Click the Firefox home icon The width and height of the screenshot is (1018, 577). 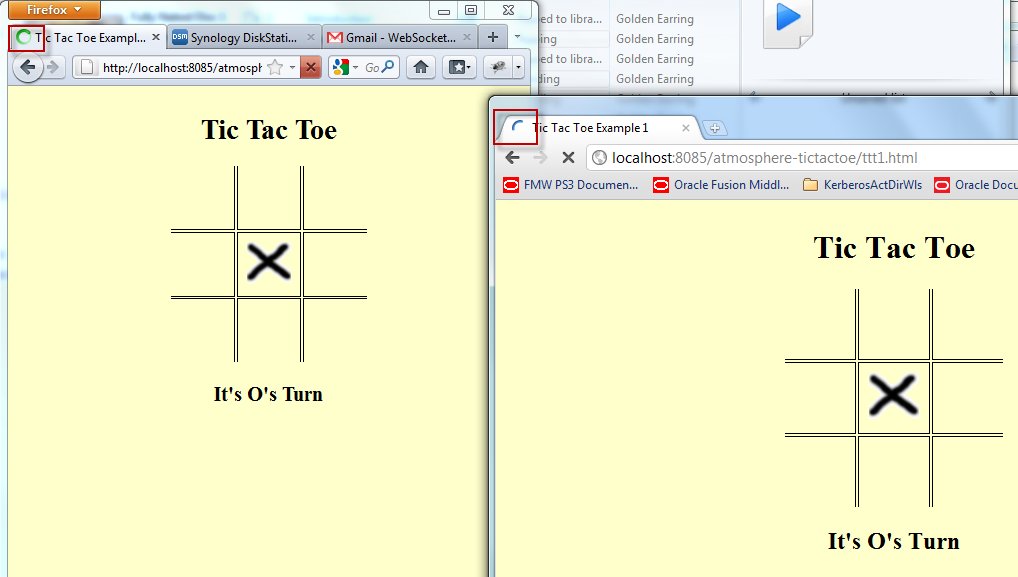[x=421, y=67]
